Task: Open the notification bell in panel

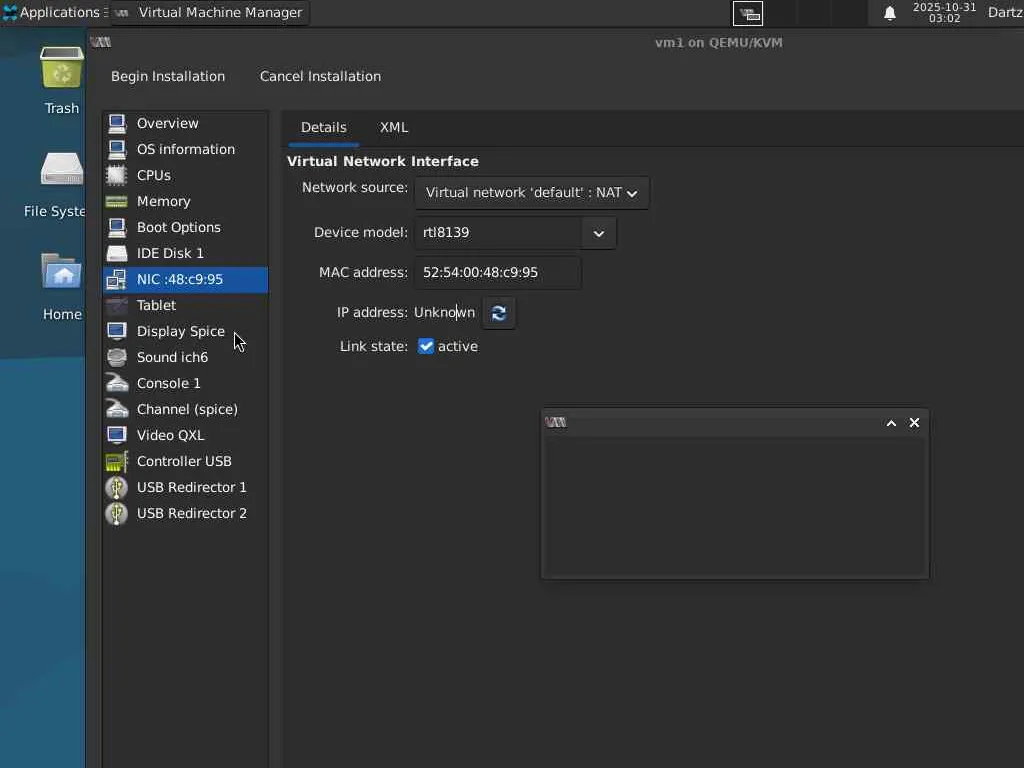Action: (890, 13)
